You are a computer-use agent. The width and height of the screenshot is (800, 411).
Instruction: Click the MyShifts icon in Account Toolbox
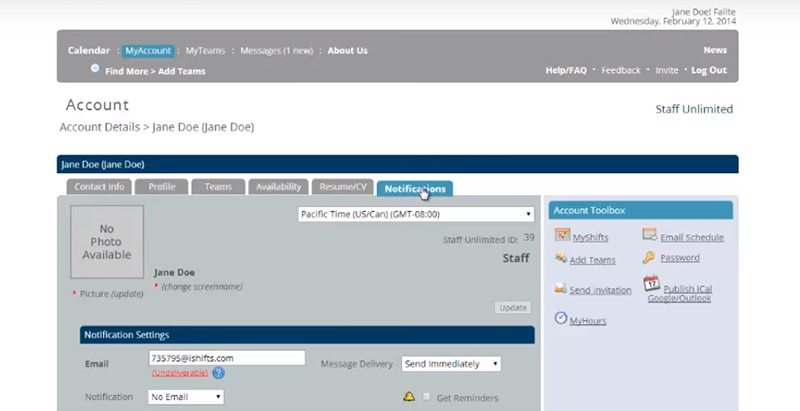[x=561, y=237]
